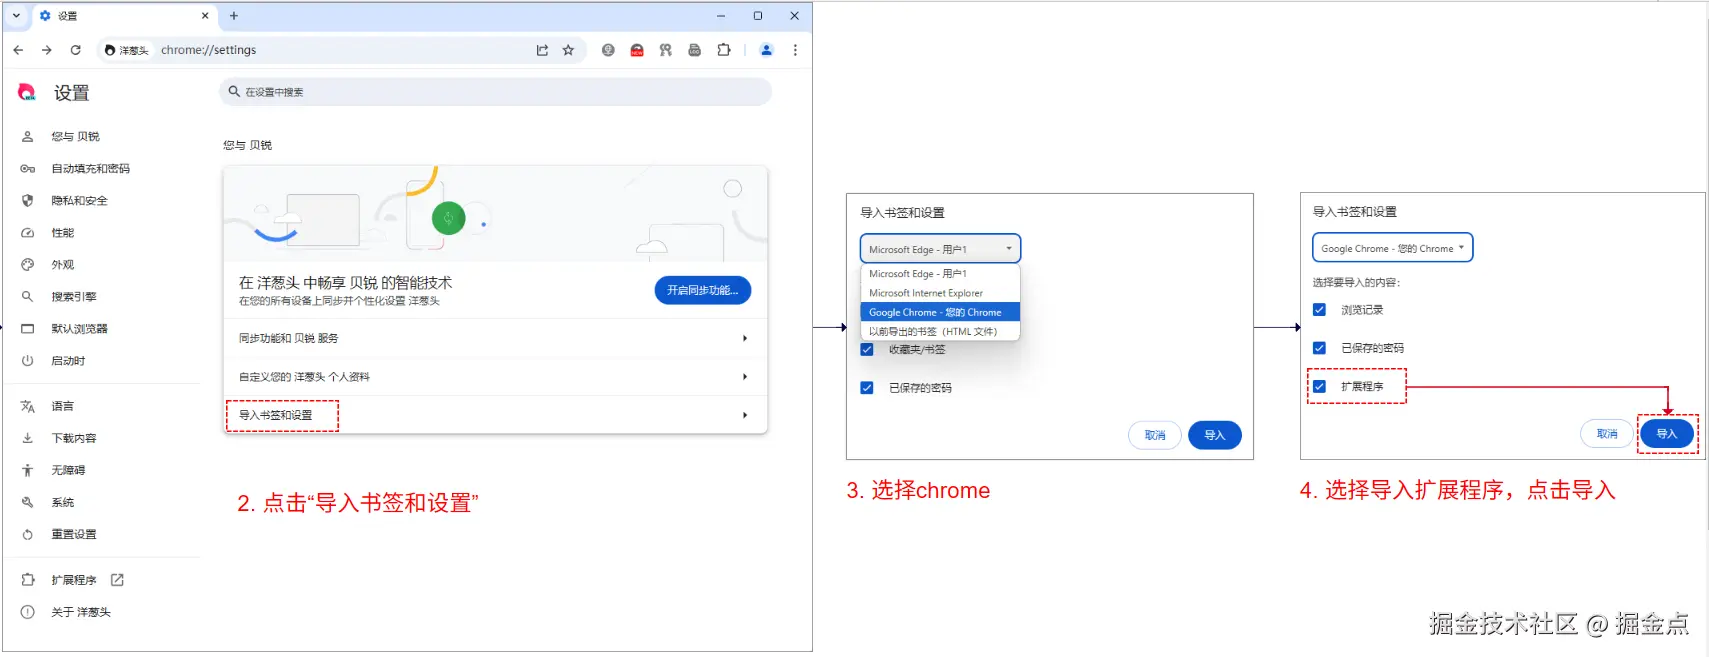Open the red NEW-badged extension icon
This screenshot has width=1709, height=657.
637,50
